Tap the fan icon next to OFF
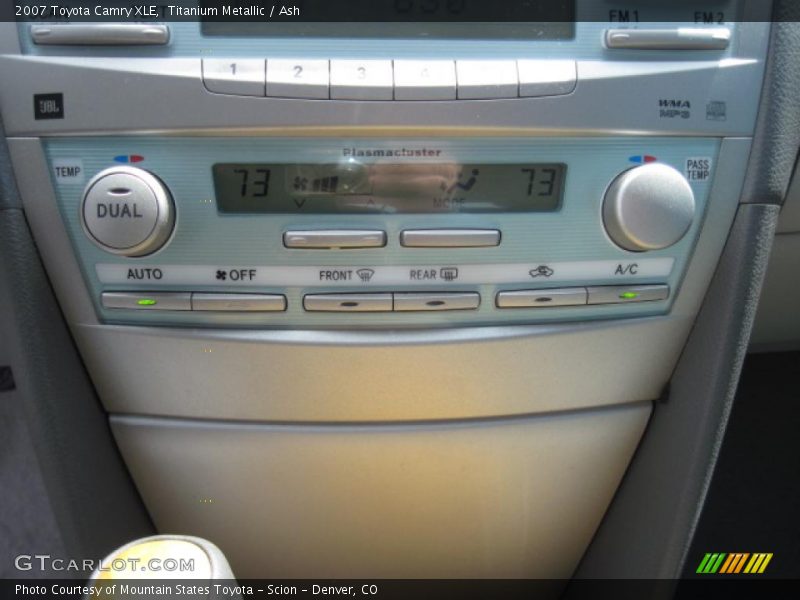Screen dimensions: 800x600 tap(221, 276)
